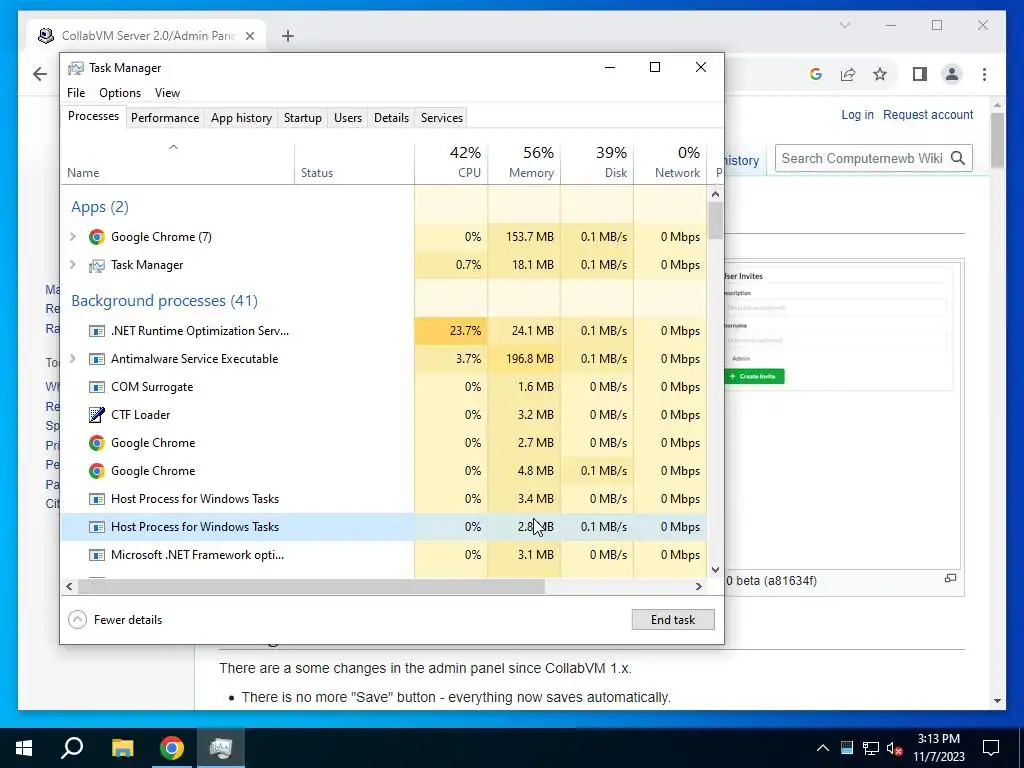Click the Task Manager horizontal scrollbar thumb
Screen dimensions: 1024x768
coord(311,586)
